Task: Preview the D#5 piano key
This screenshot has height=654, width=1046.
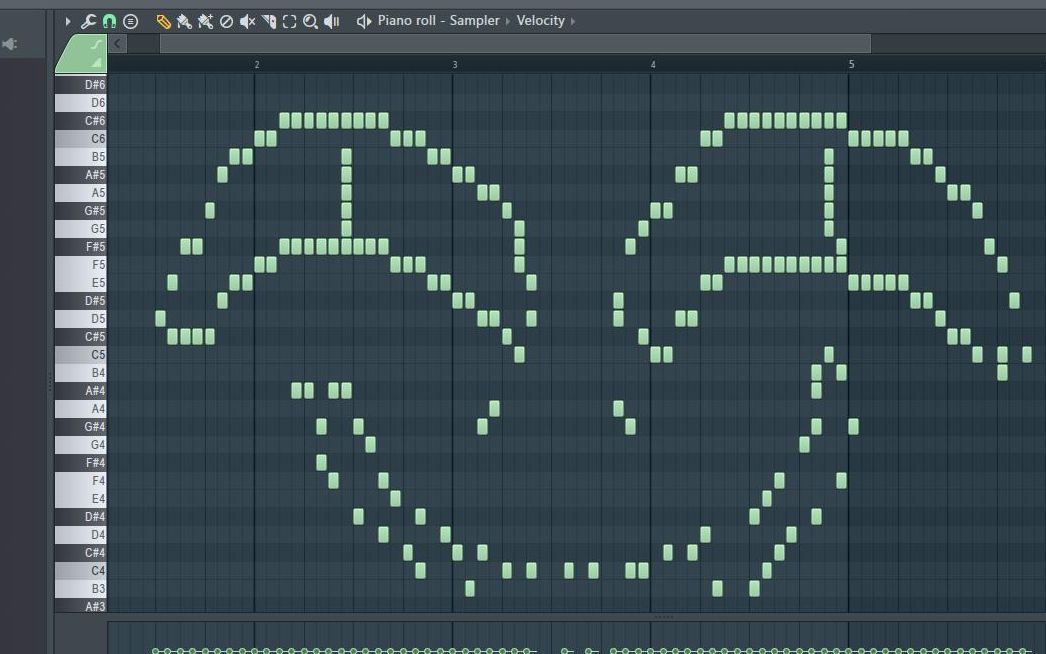Action: [81, 301]
